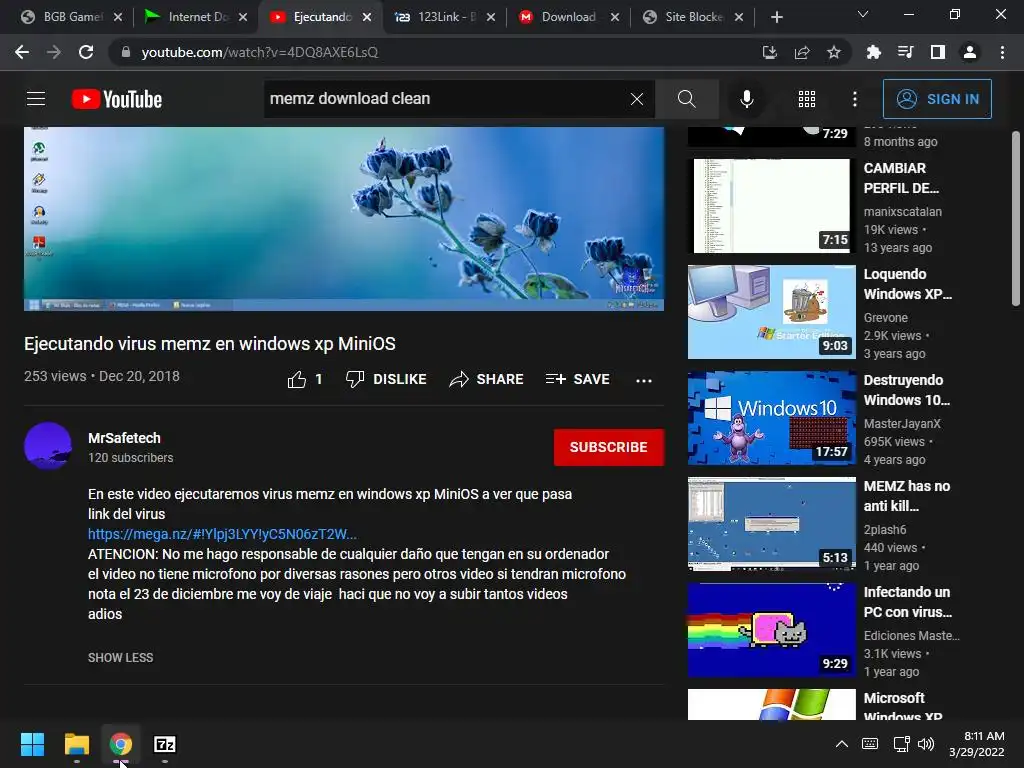Share this page icon in address bar
Viewport: 1024px width, 768px height.
coord(802,52)
